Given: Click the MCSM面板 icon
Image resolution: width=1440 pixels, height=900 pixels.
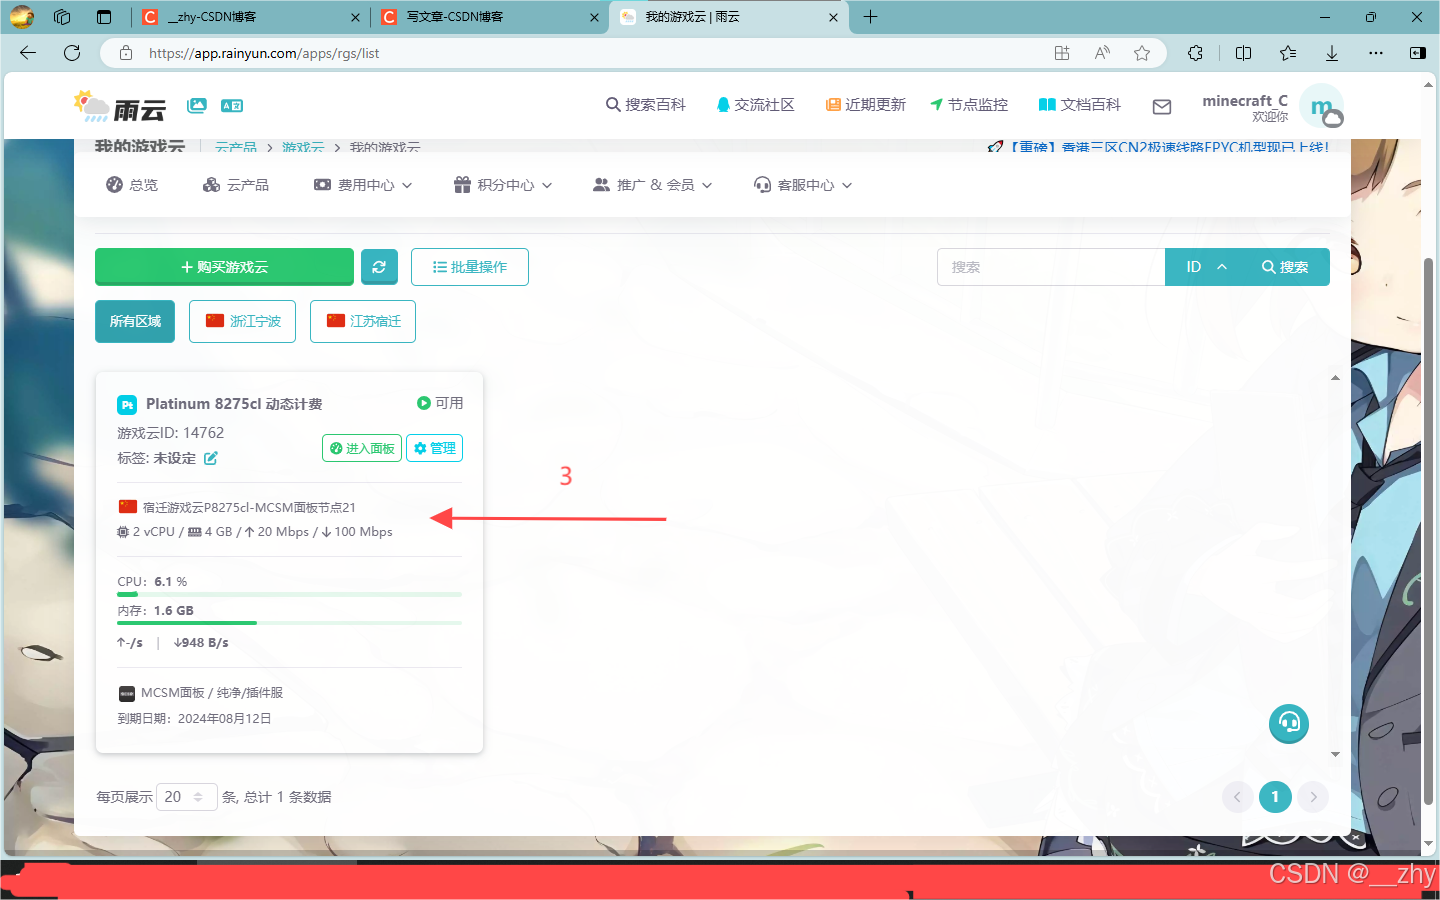Looking at the screenshot, I should click(x=127, y=693).
